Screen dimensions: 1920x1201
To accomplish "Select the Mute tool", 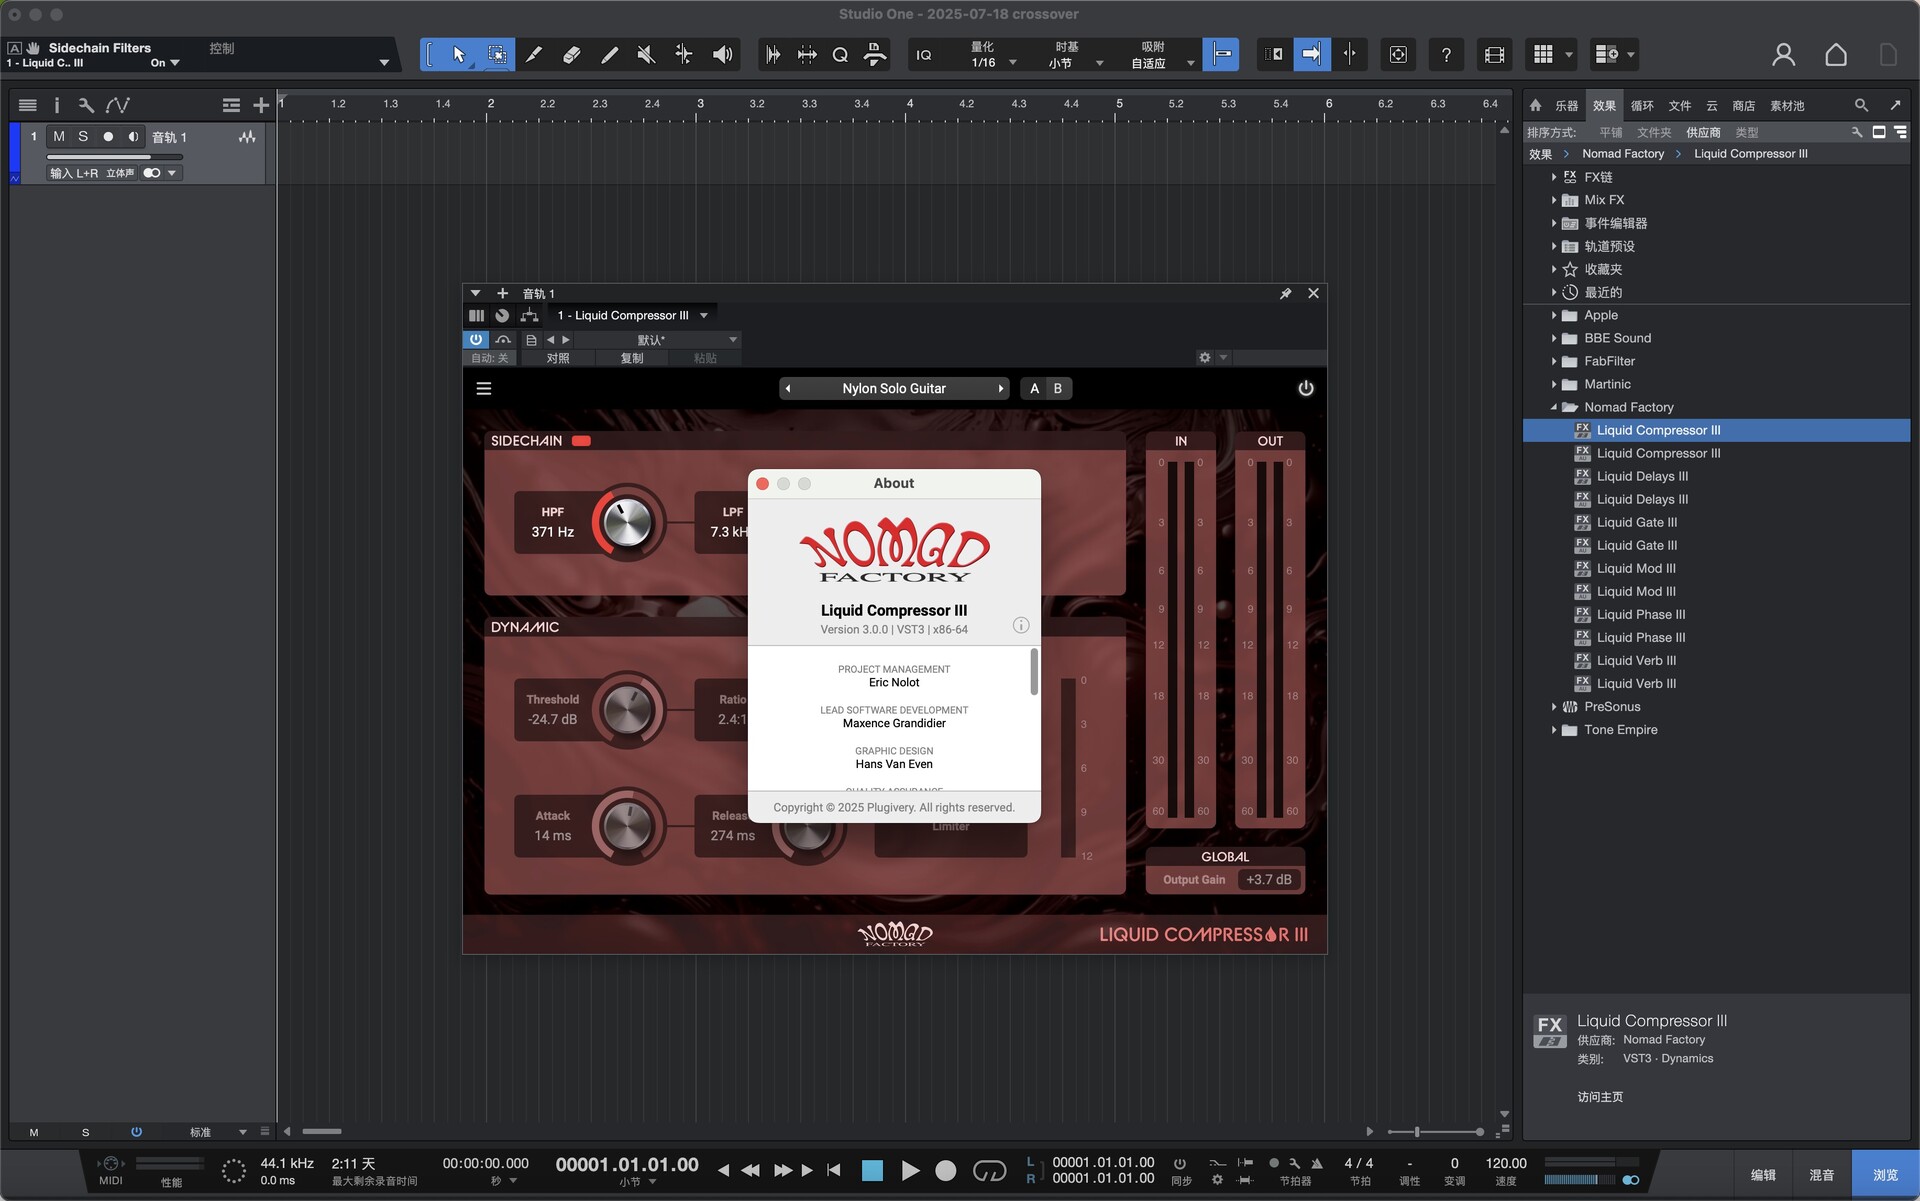I will point(646,55).
